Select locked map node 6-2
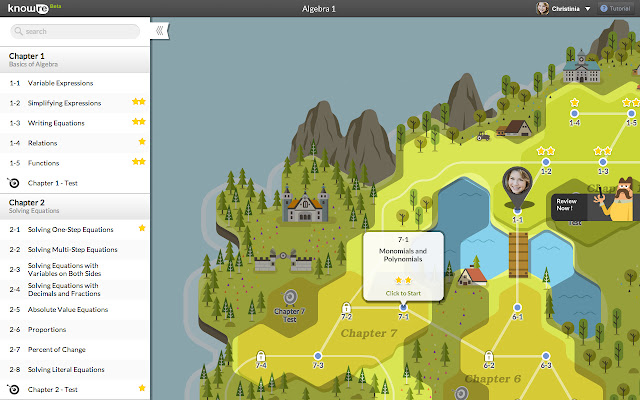The height and width of the screenshot is (400, 640). click(x=489, y=356)
